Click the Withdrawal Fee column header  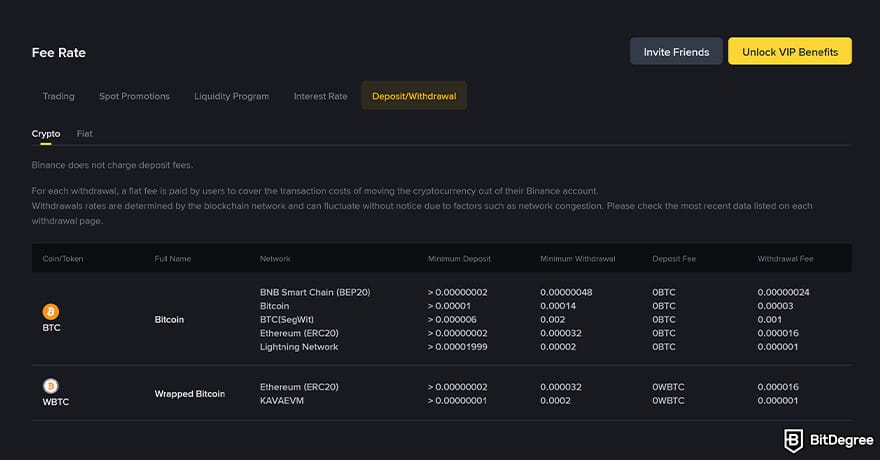[x=785, y=259]
